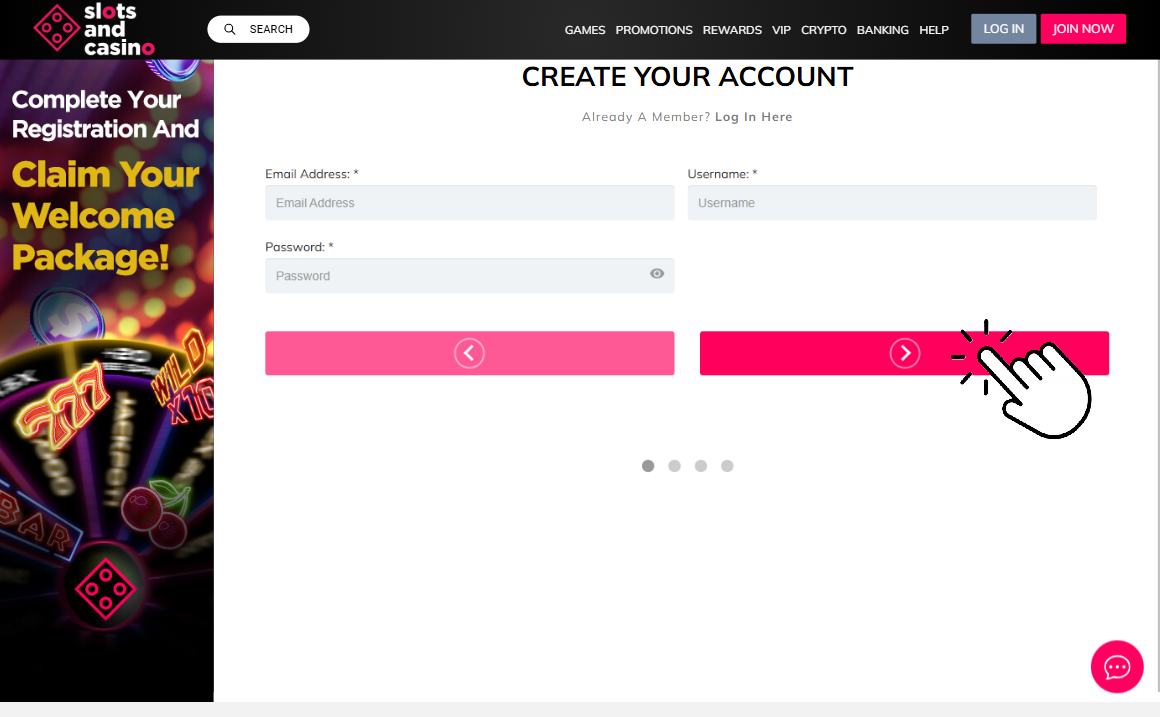Select the third step dot
Screen dimensions: 1160x717
[x=701, y=465]
